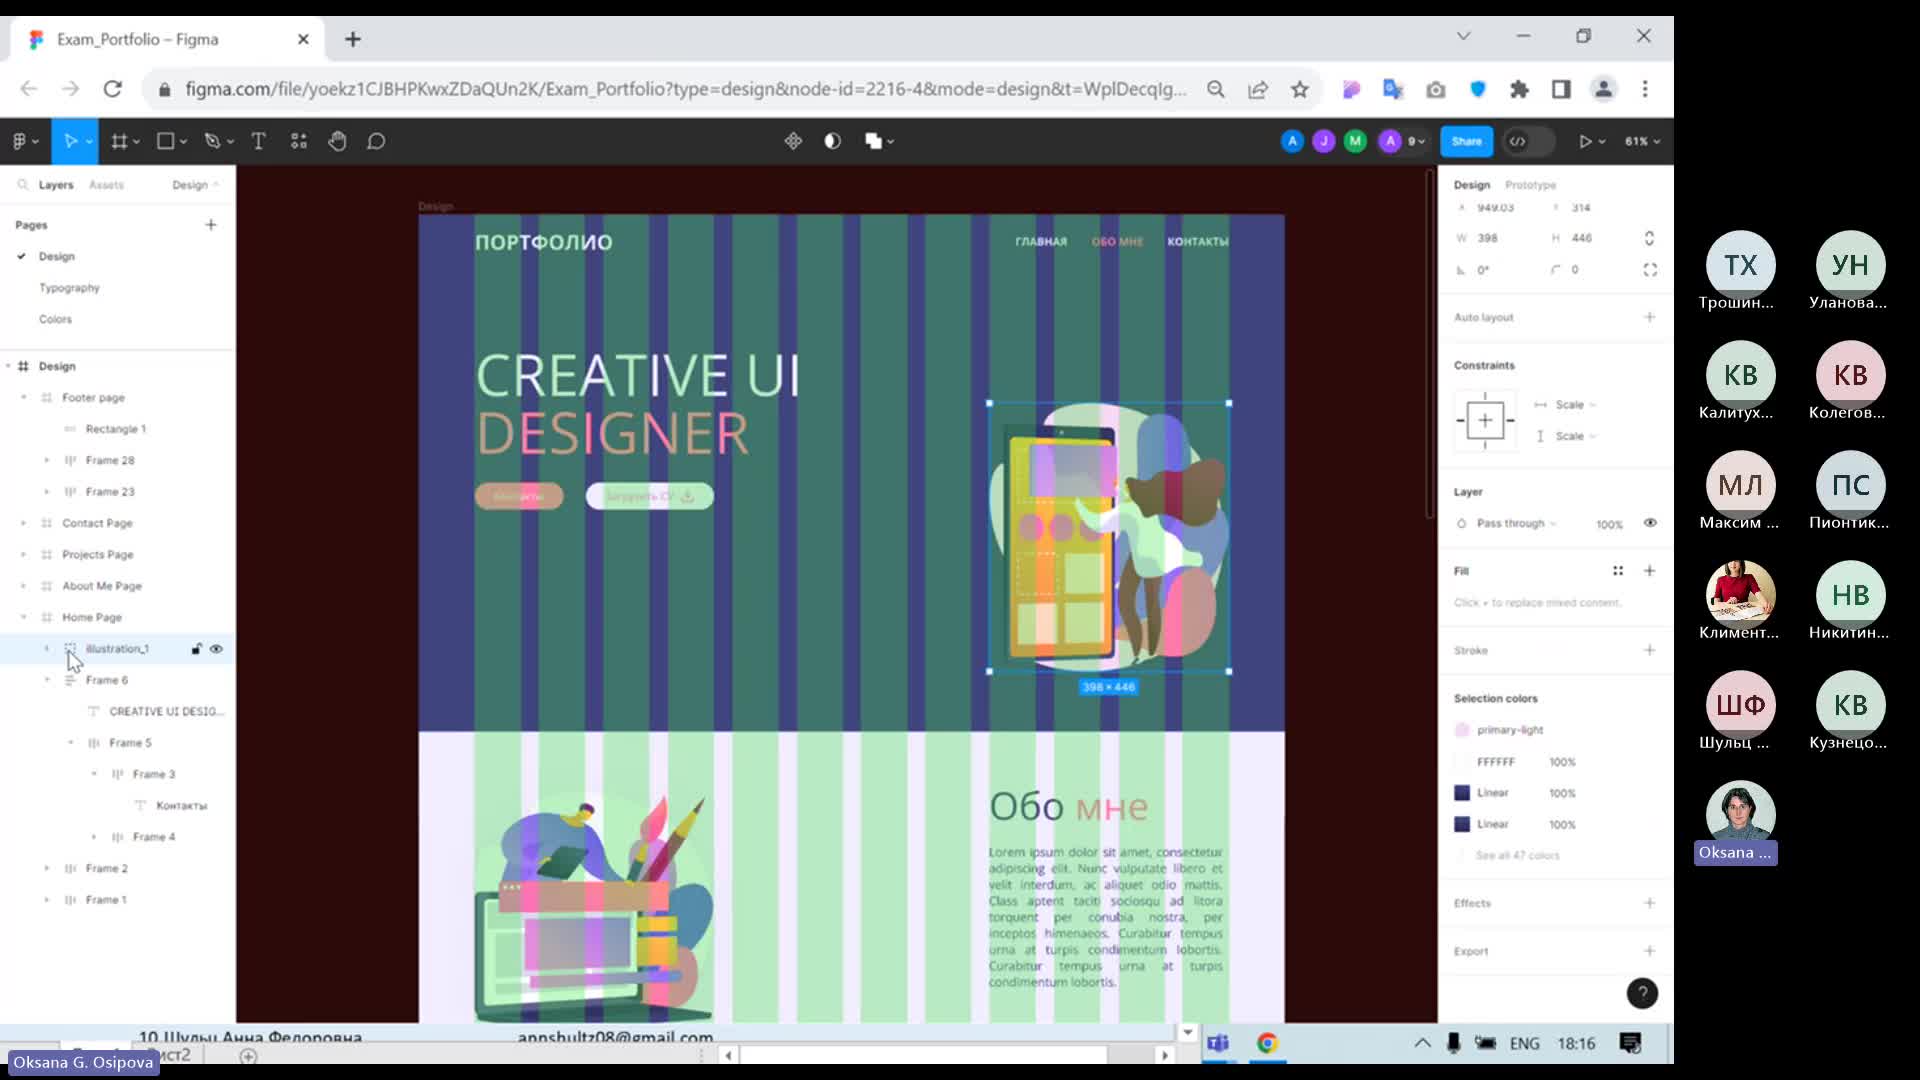Click the ГЛАВНАЯ nav link on canvas
This screenshot has height=1080, width=1920.
coord(1041,242)
